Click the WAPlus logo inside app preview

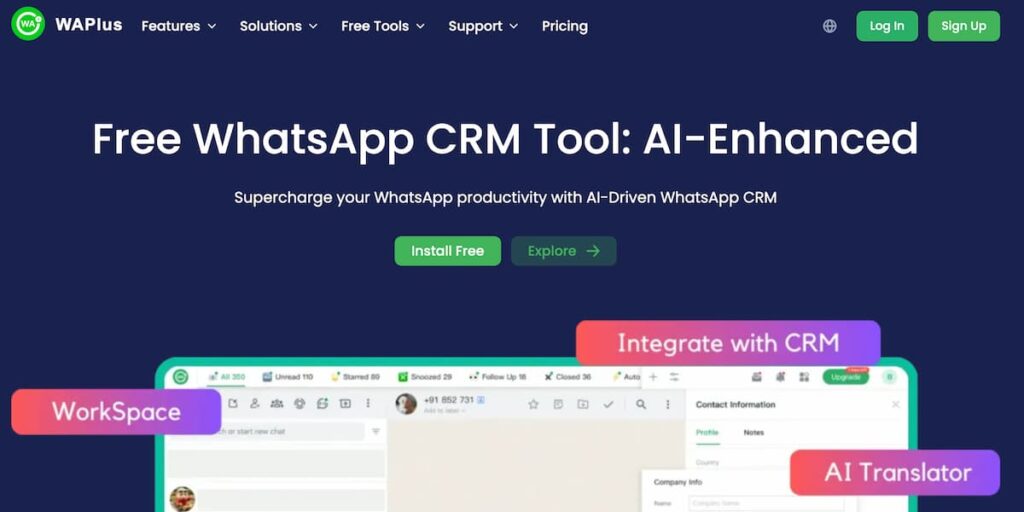[181, 377]
